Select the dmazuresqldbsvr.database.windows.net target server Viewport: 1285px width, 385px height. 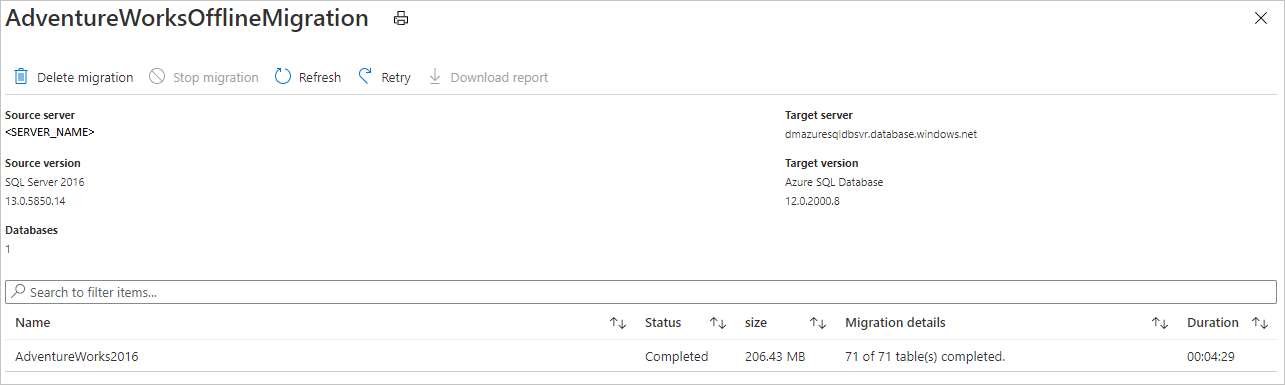click(881, 133)
